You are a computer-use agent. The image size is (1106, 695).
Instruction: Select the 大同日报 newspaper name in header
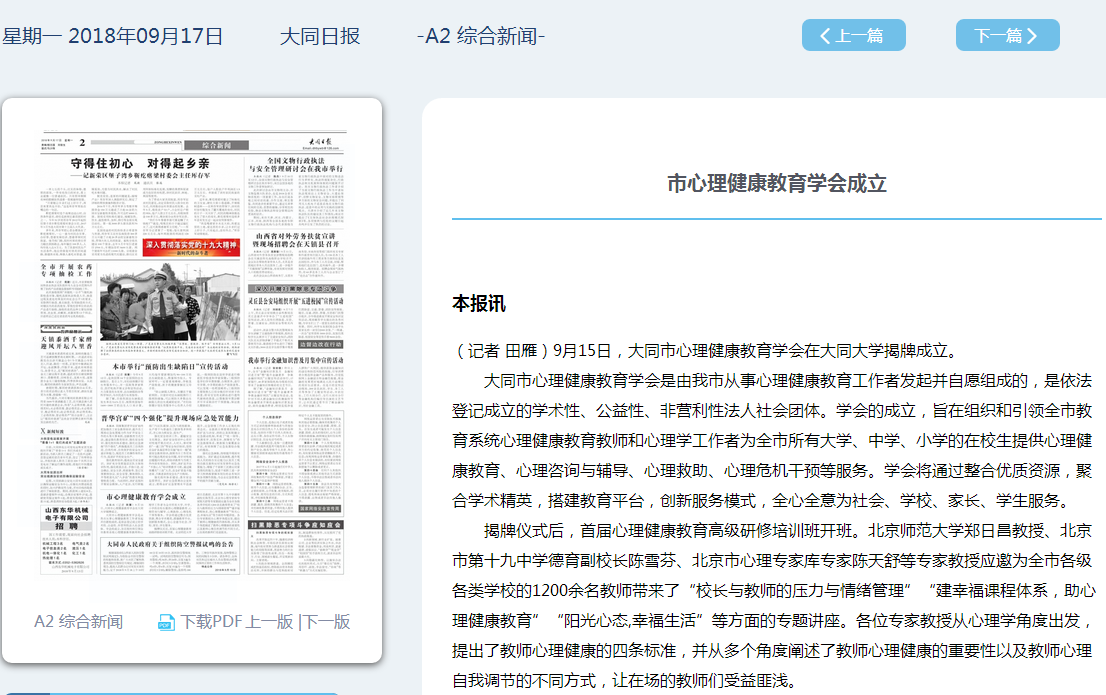click(x=320, y=36)
